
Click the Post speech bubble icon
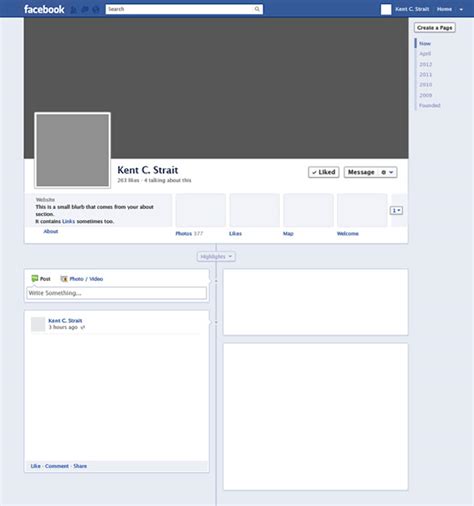(x=35, y=278)
